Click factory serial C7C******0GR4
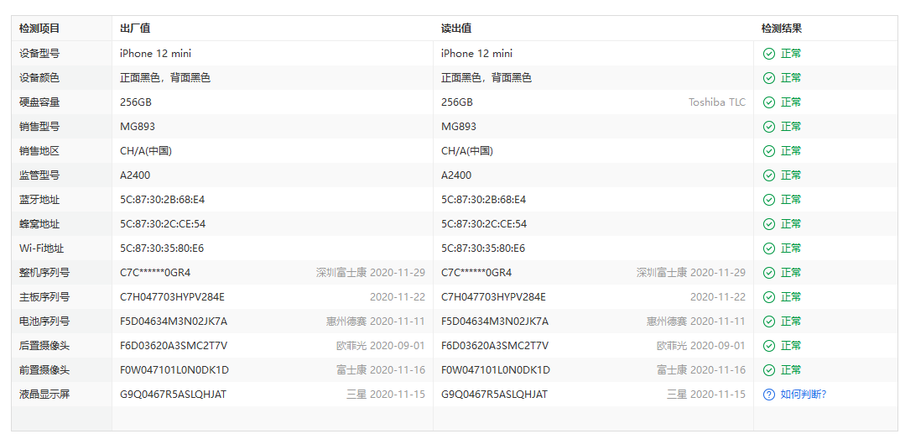The image size is (900, 434). (x=155, y=273)
